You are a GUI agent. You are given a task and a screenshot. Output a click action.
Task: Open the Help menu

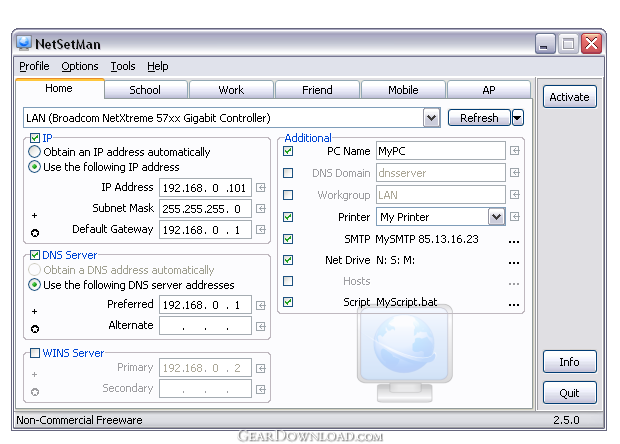point(157,66)
